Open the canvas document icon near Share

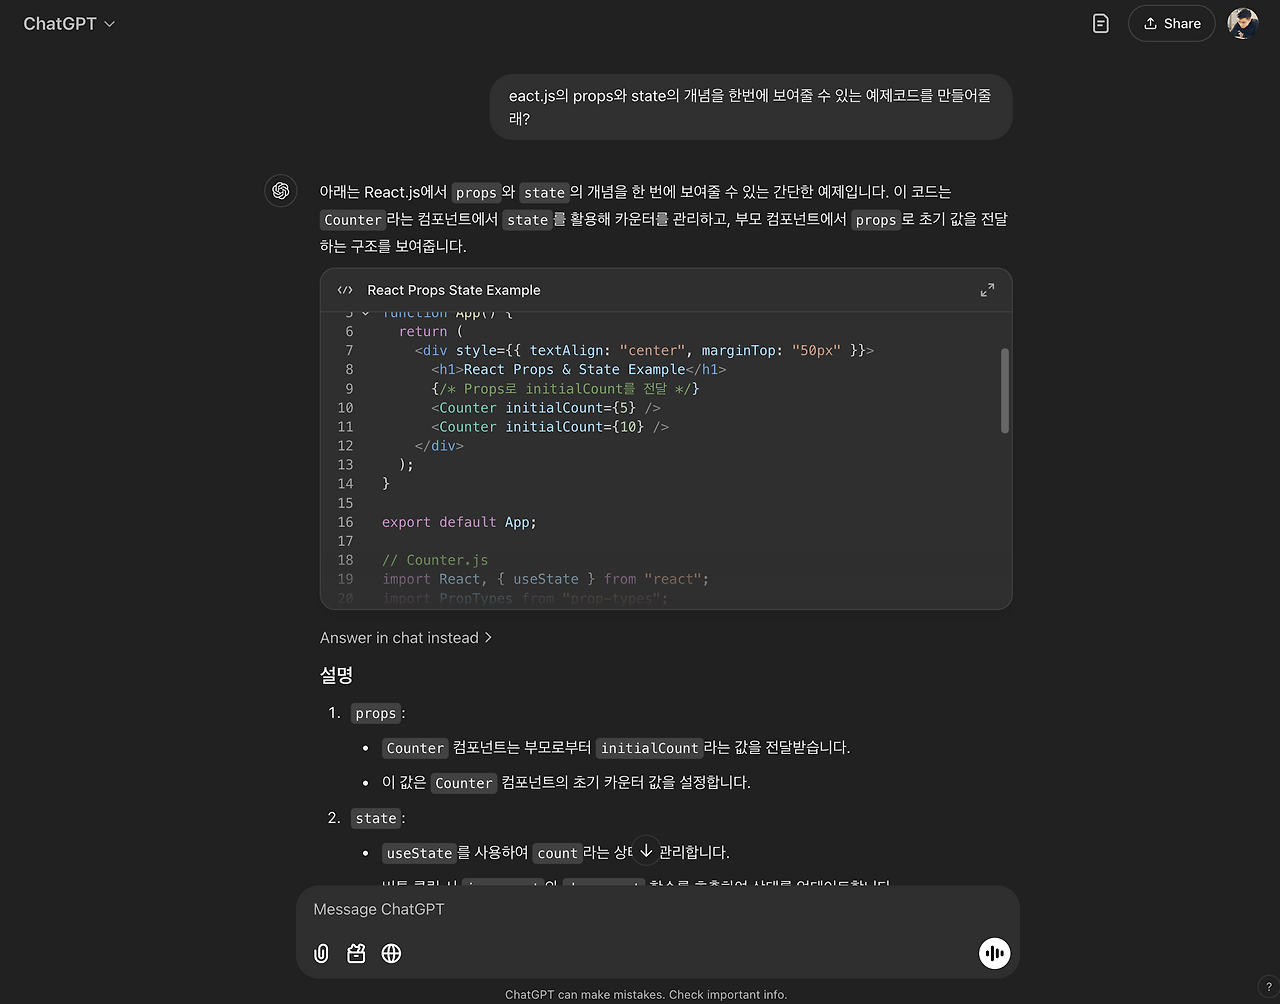click(x=1100, y=23)
